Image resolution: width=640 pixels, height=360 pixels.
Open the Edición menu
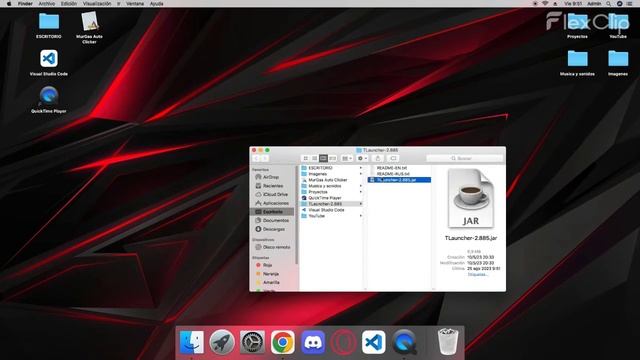point(69,4)
